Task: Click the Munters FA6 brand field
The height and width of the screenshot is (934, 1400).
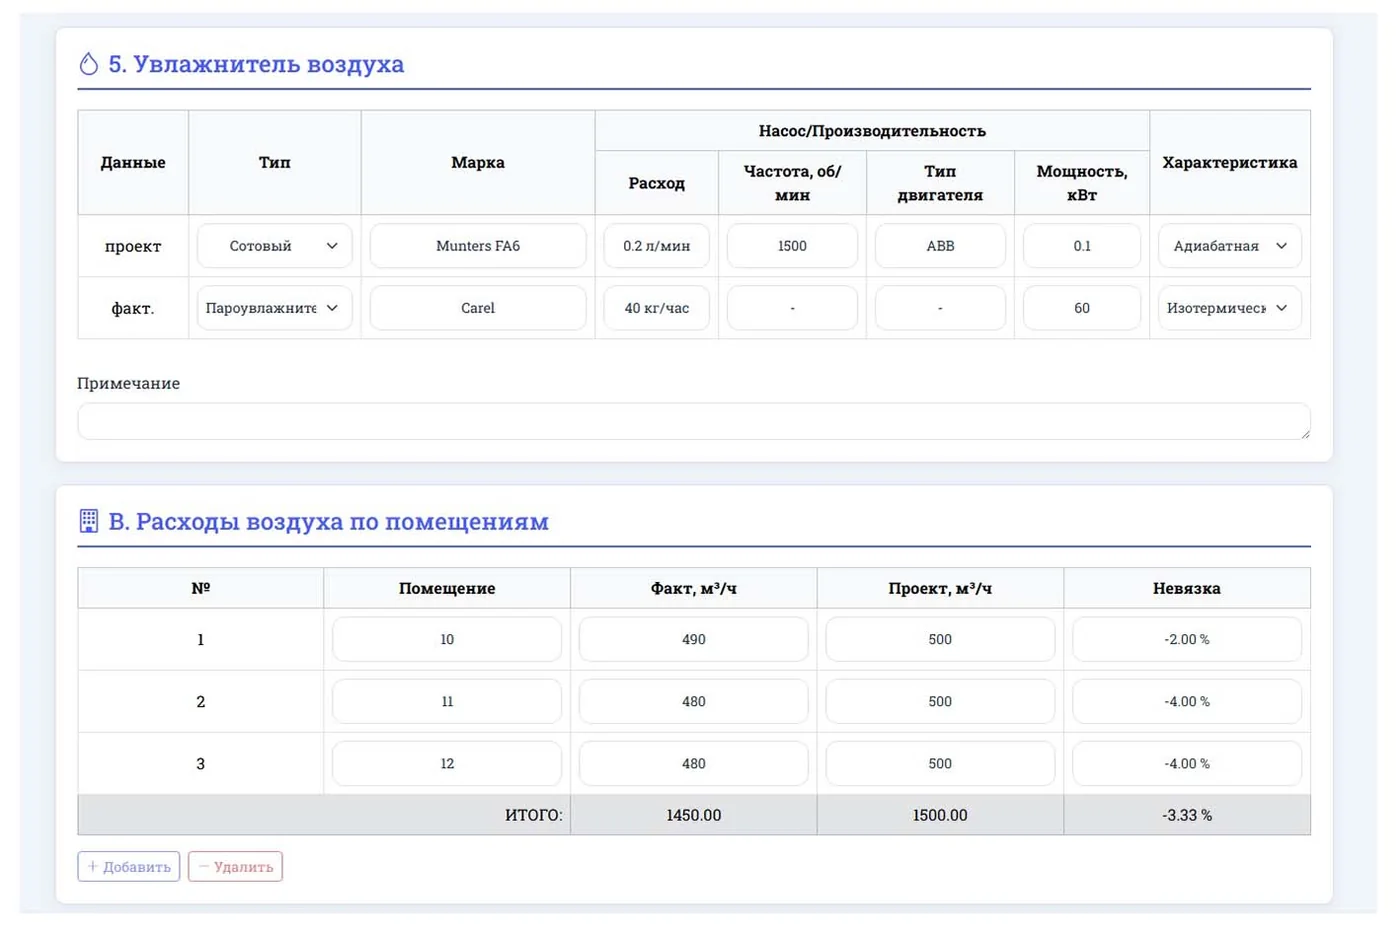Action: click(478, 246)
